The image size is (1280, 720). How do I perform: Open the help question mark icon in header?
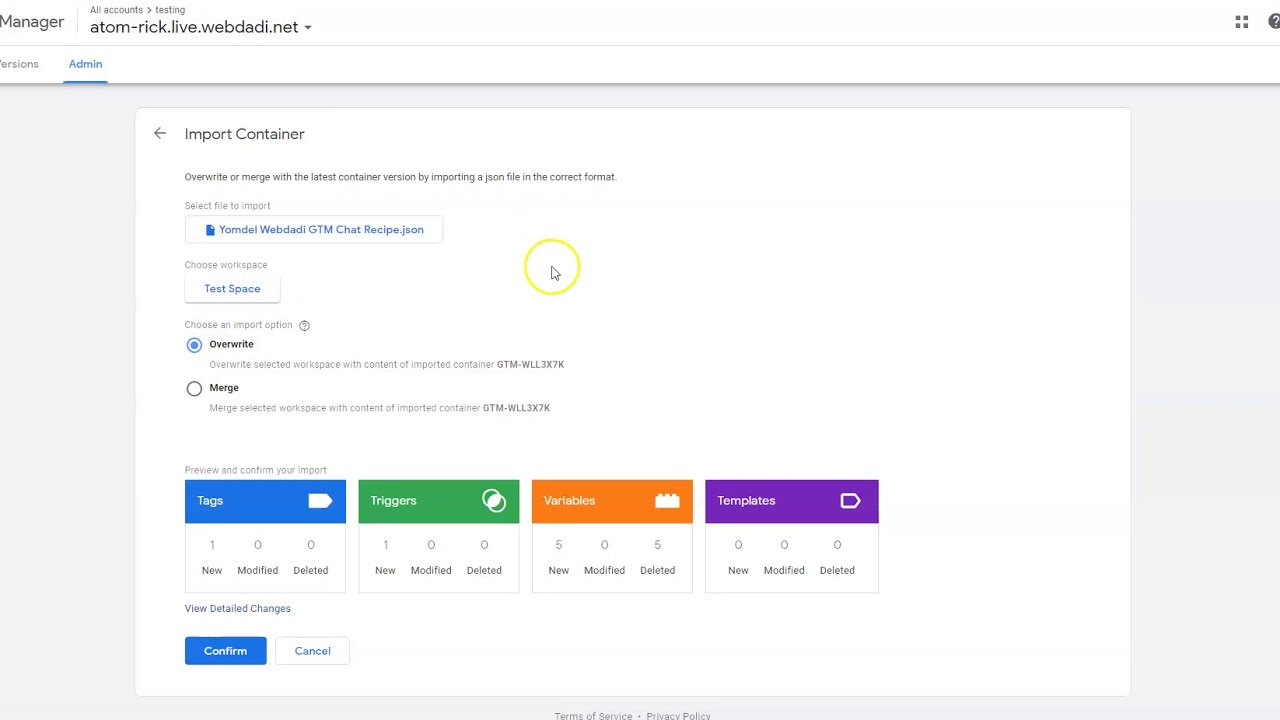1275,22
